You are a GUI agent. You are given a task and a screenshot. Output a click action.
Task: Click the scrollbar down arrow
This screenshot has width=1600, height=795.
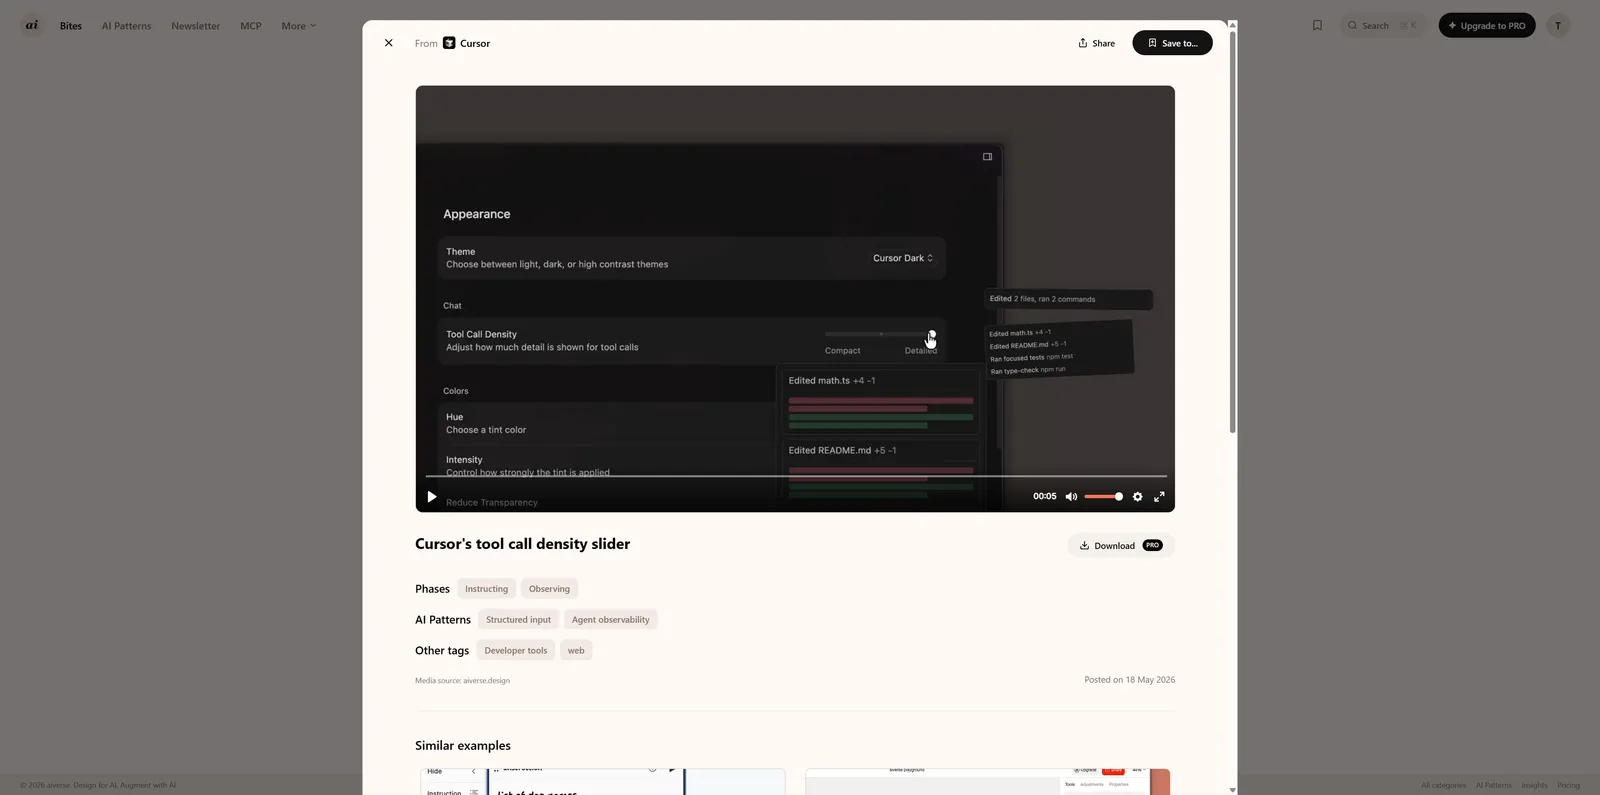click(1232, 790)
